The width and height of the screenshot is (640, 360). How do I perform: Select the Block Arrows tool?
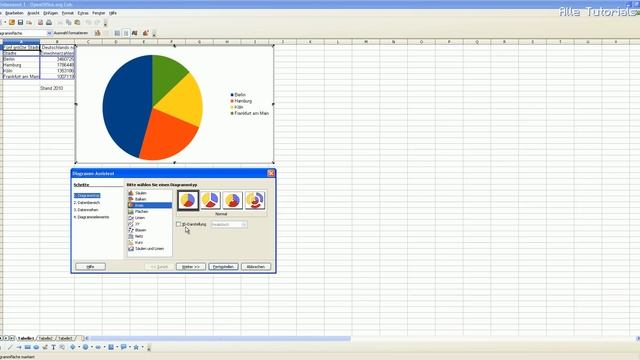coord(98,347)
